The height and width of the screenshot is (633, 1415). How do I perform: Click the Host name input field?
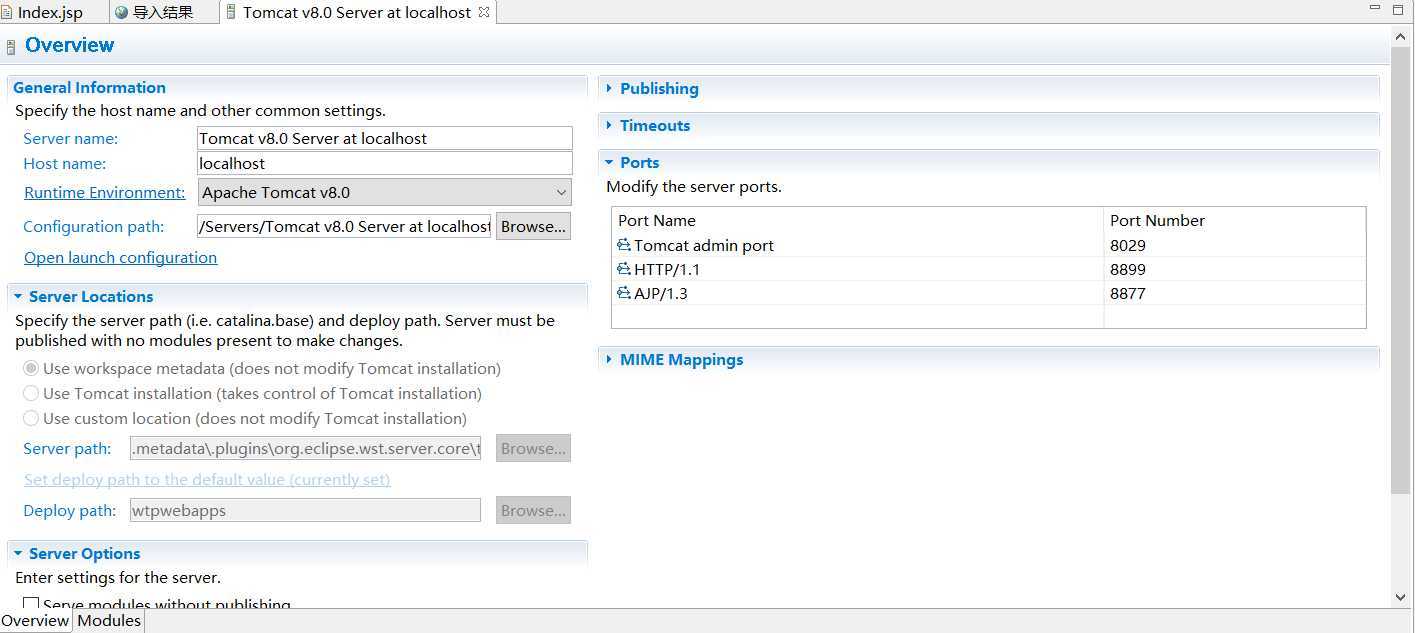pyautogui.click(x=385, y=163)
